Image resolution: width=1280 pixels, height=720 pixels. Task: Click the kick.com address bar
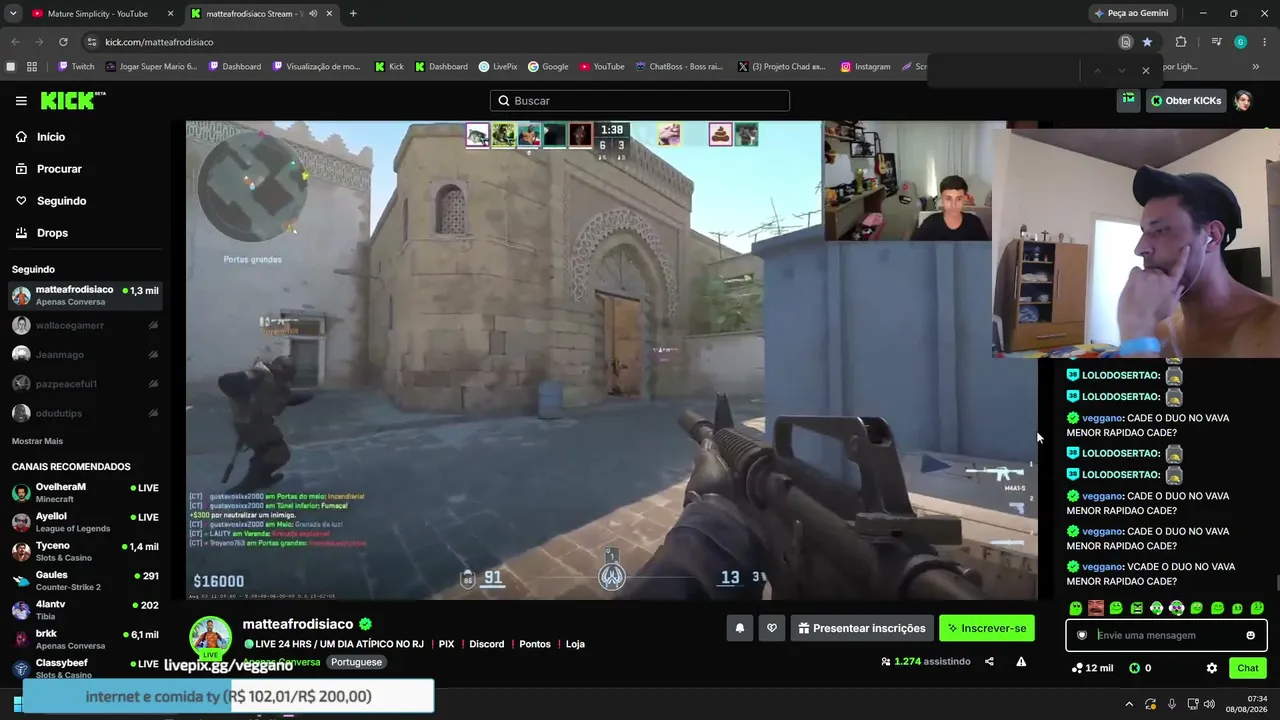[x=600, y=42]
